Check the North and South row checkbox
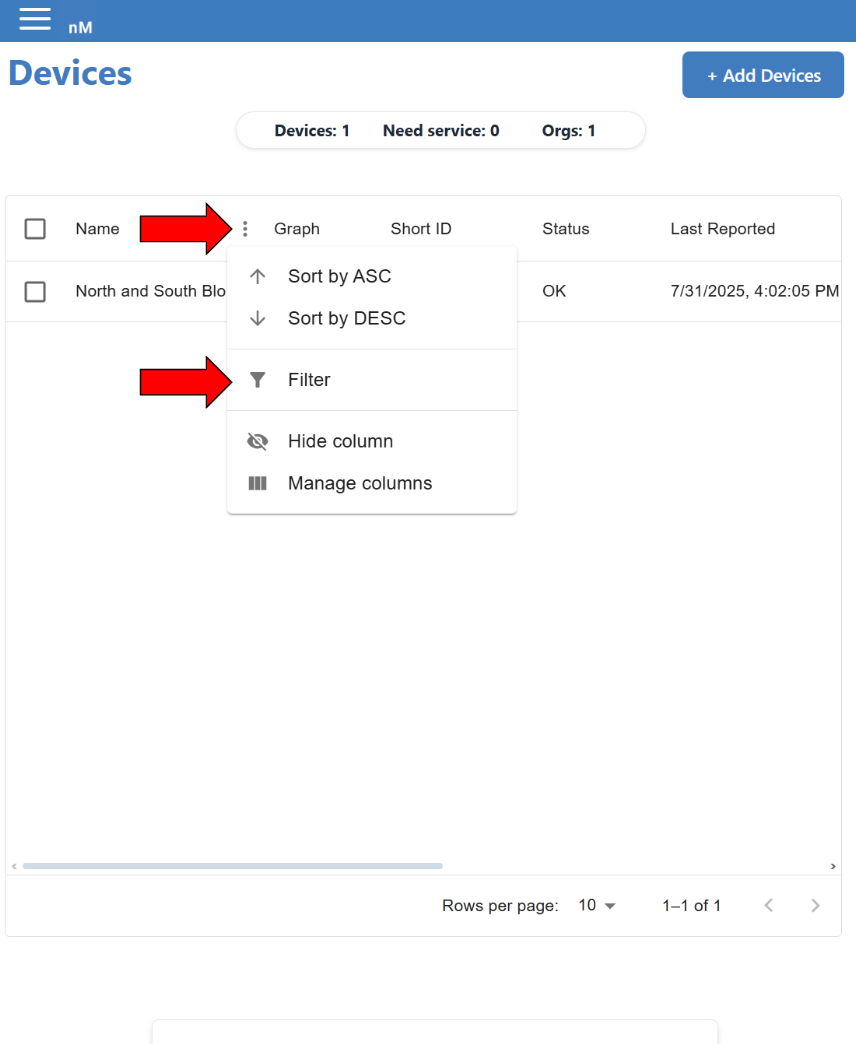The height and width of the screenshot is (1044, 856). 35,292
